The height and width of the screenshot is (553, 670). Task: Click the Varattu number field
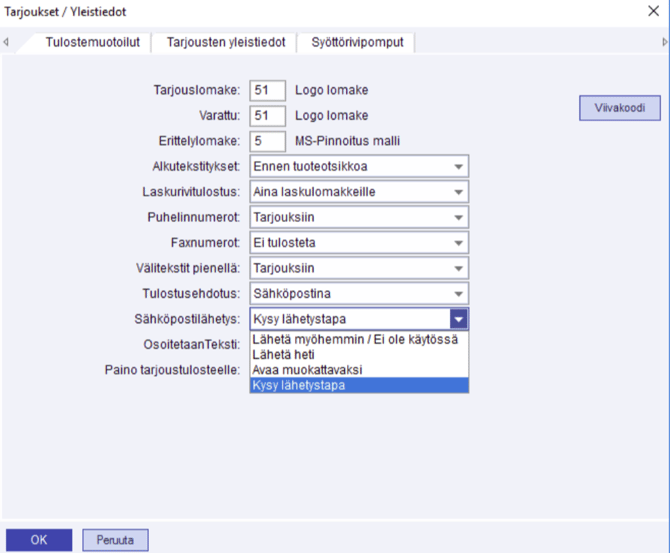coord(267,115)
